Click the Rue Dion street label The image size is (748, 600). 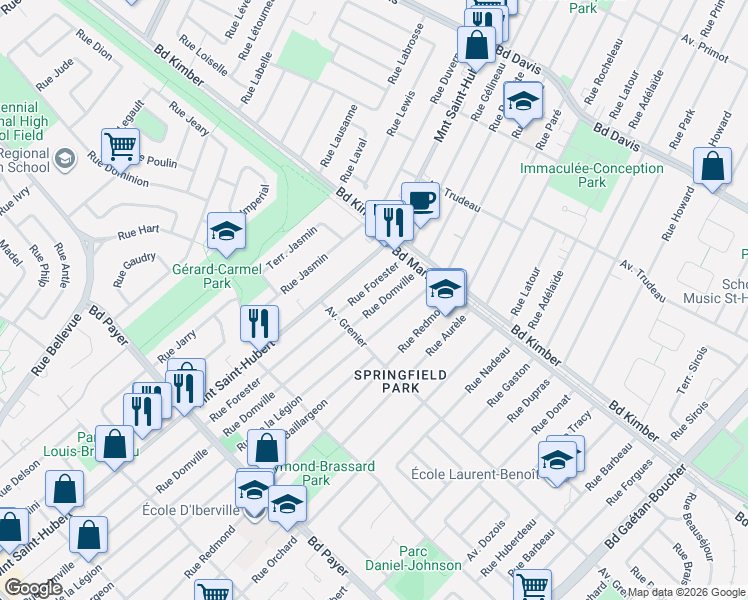coord(94,45)
